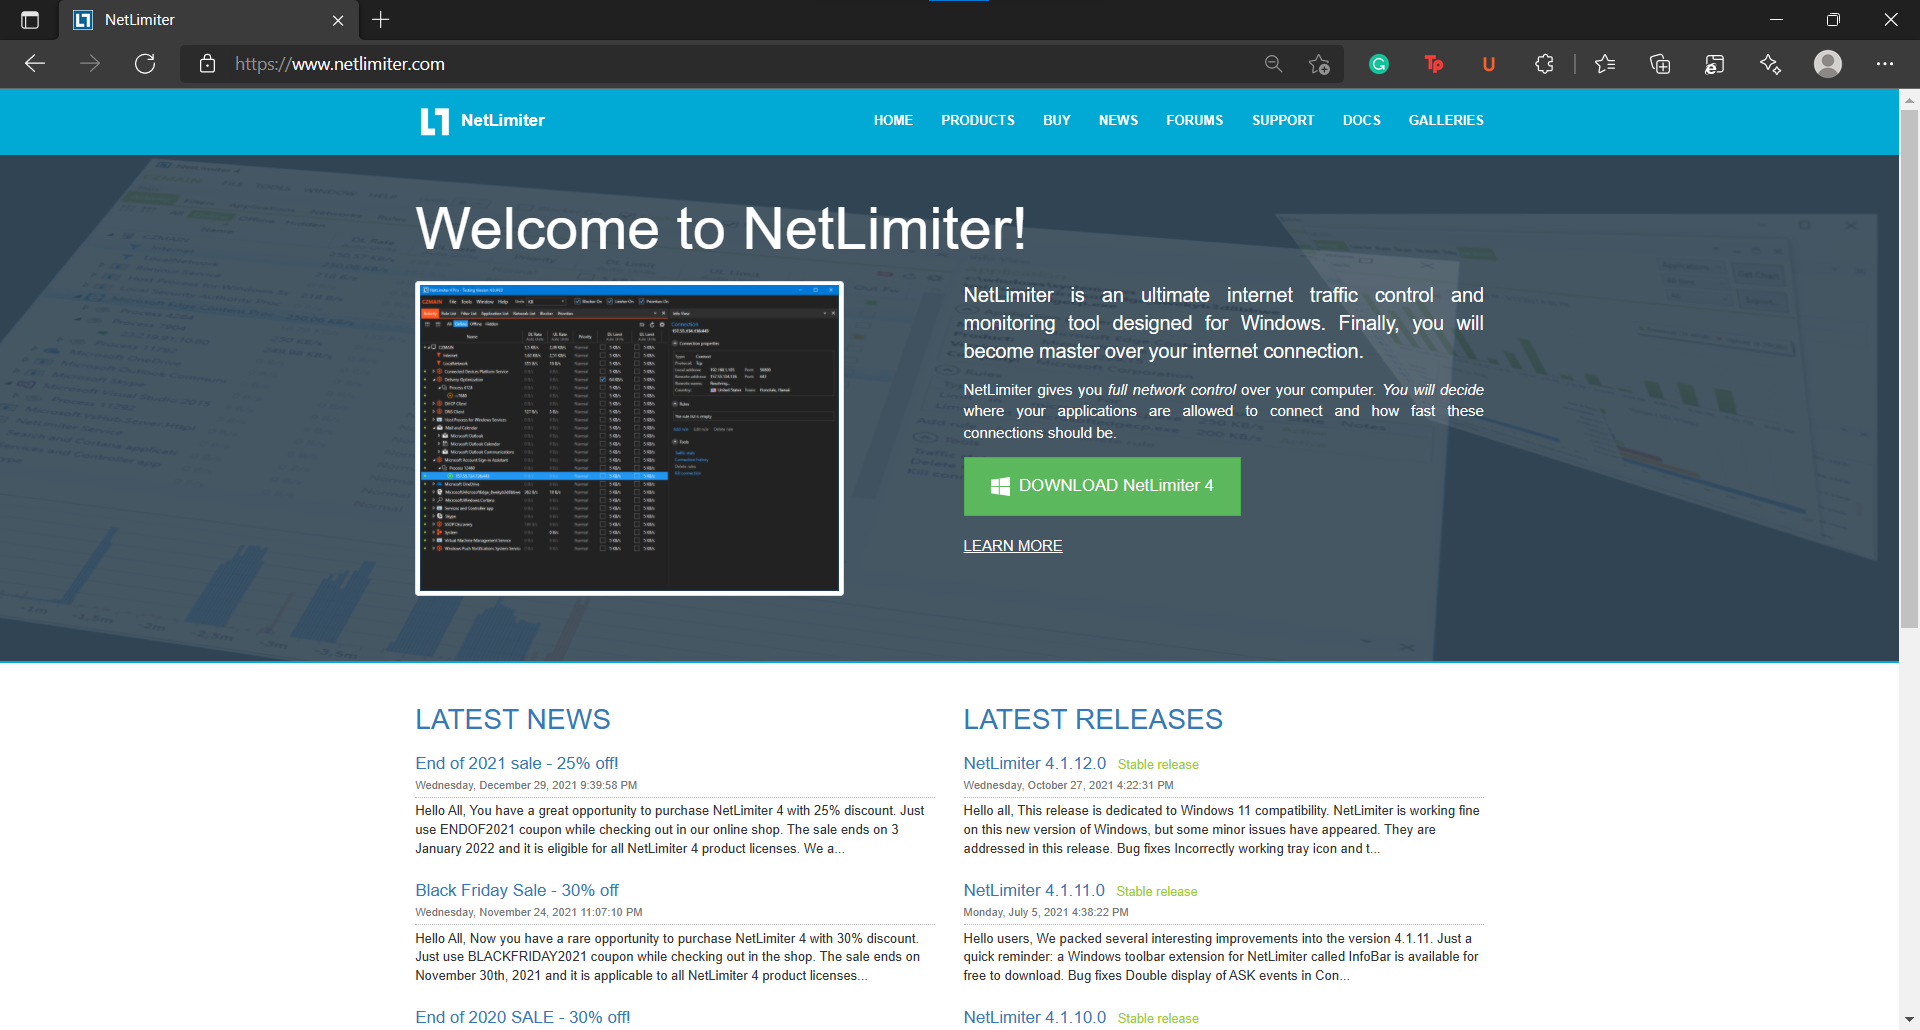1920x1030 pixels.
Task: Open the tab actions menu icon
Action: click(x=30, y=20)
